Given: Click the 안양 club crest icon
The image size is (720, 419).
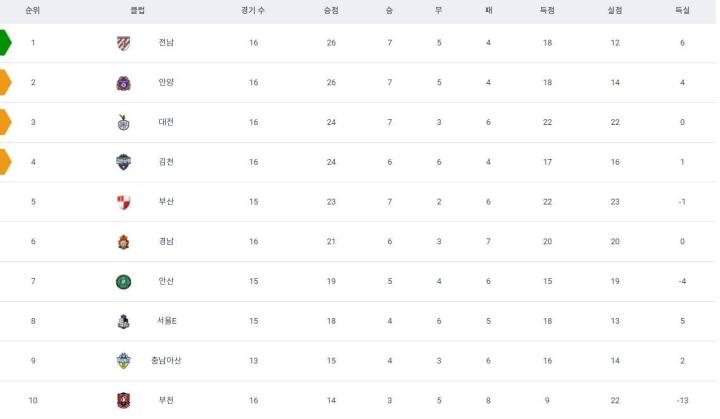Looking at the screenshot, I should (123, 83).
